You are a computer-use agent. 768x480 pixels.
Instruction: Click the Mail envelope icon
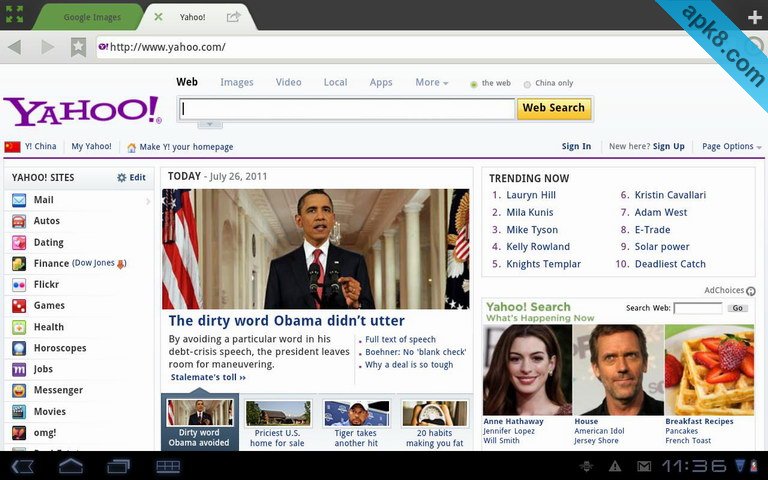(x=19, y=200)
